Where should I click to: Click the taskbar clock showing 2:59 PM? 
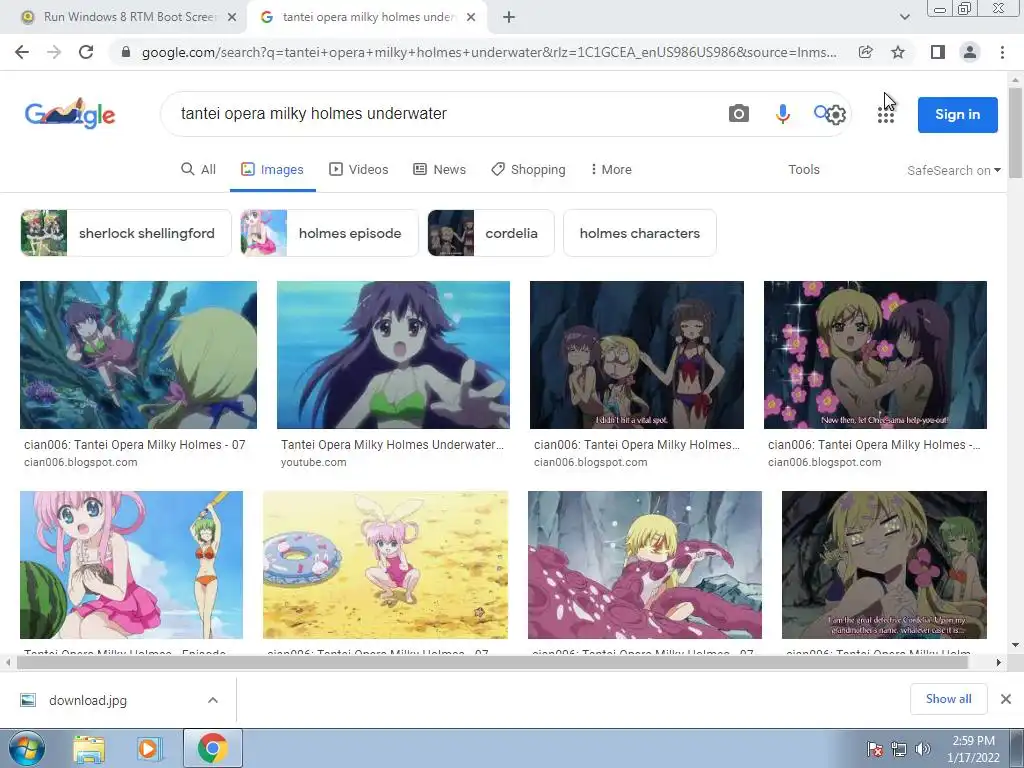click(973, 749)
